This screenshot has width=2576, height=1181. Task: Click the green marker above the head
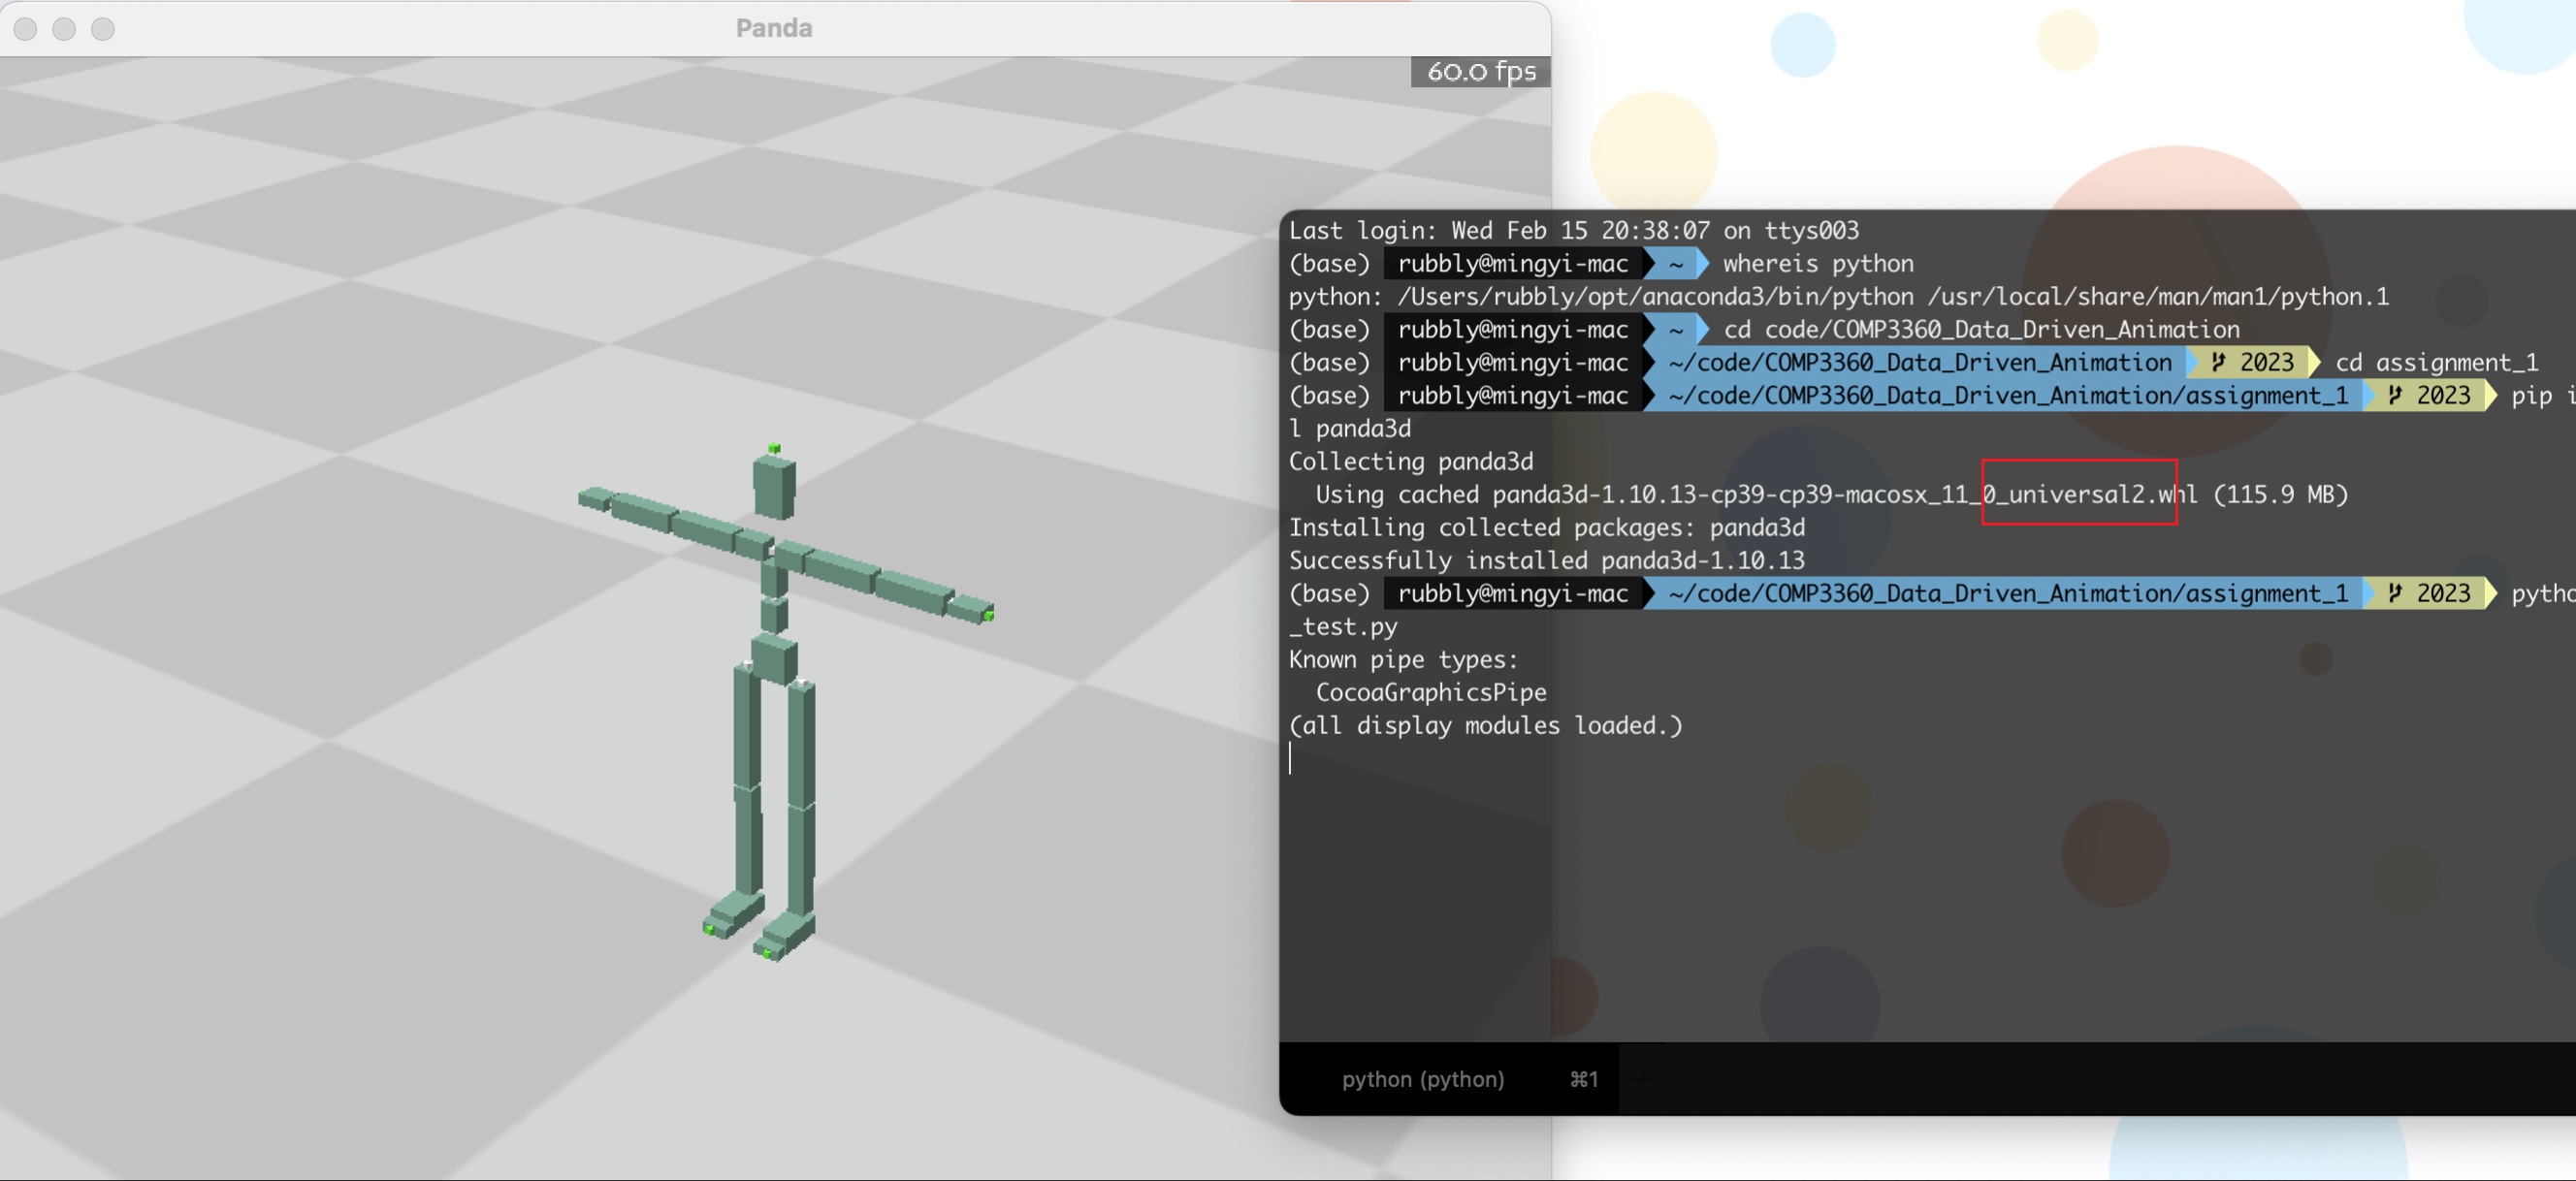(x=774, y=449)
